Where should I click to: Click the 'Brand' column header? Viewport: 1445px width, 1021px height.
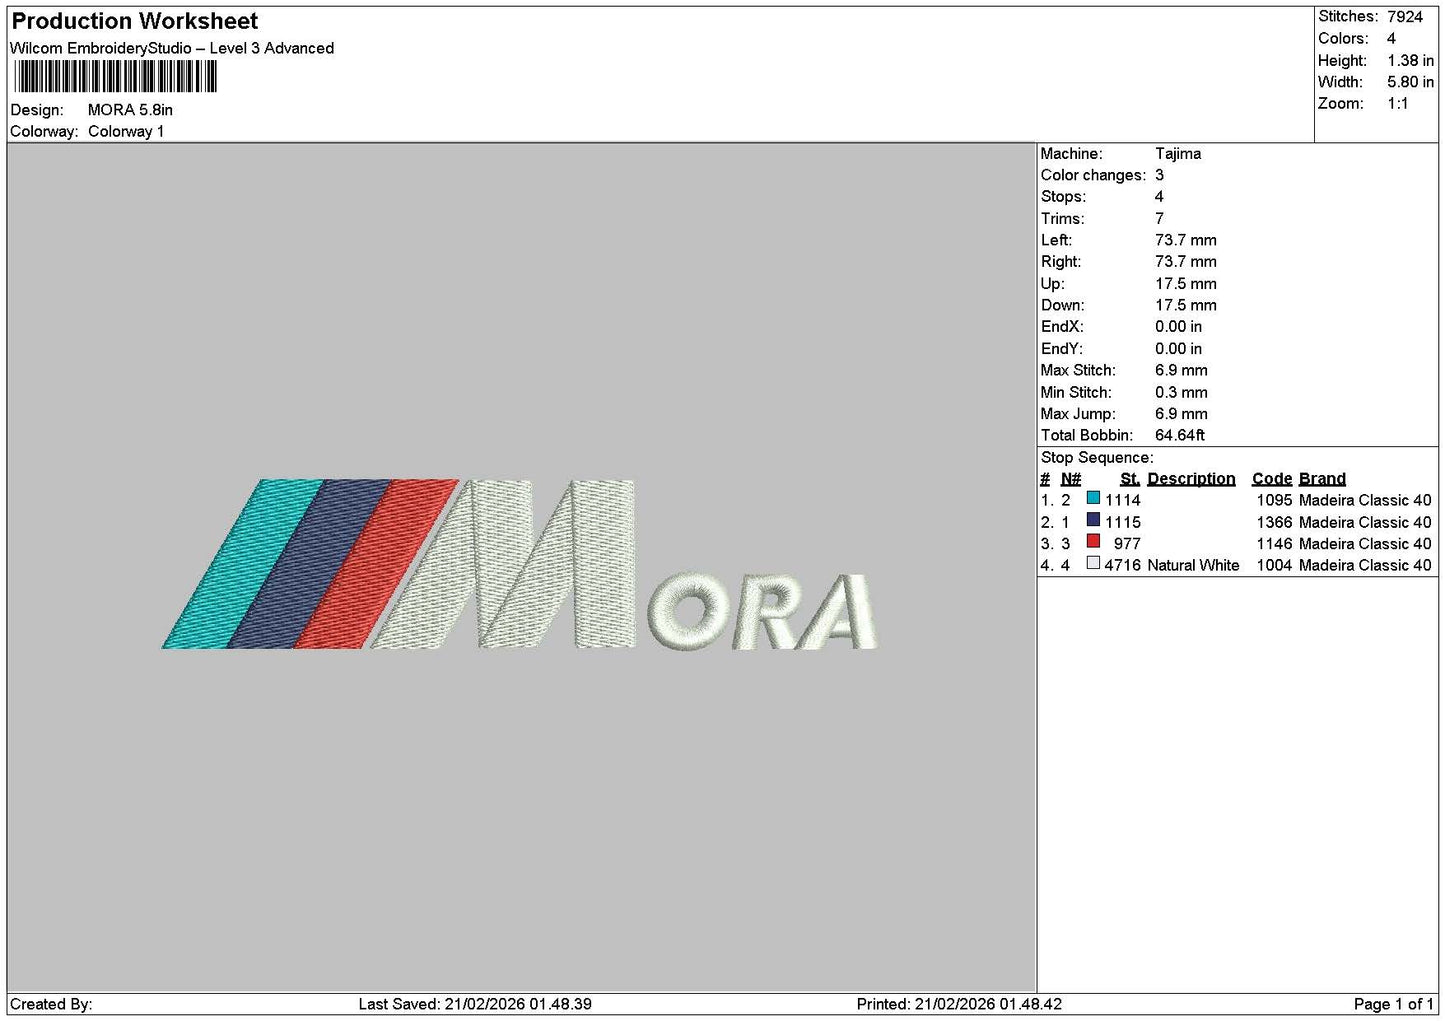(1322, 479)
